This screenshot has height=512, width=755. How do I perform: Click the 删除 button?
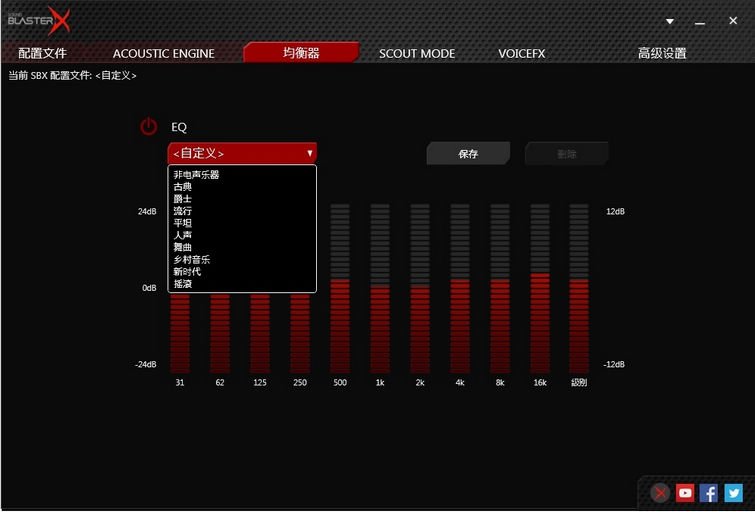pos(567,154)
